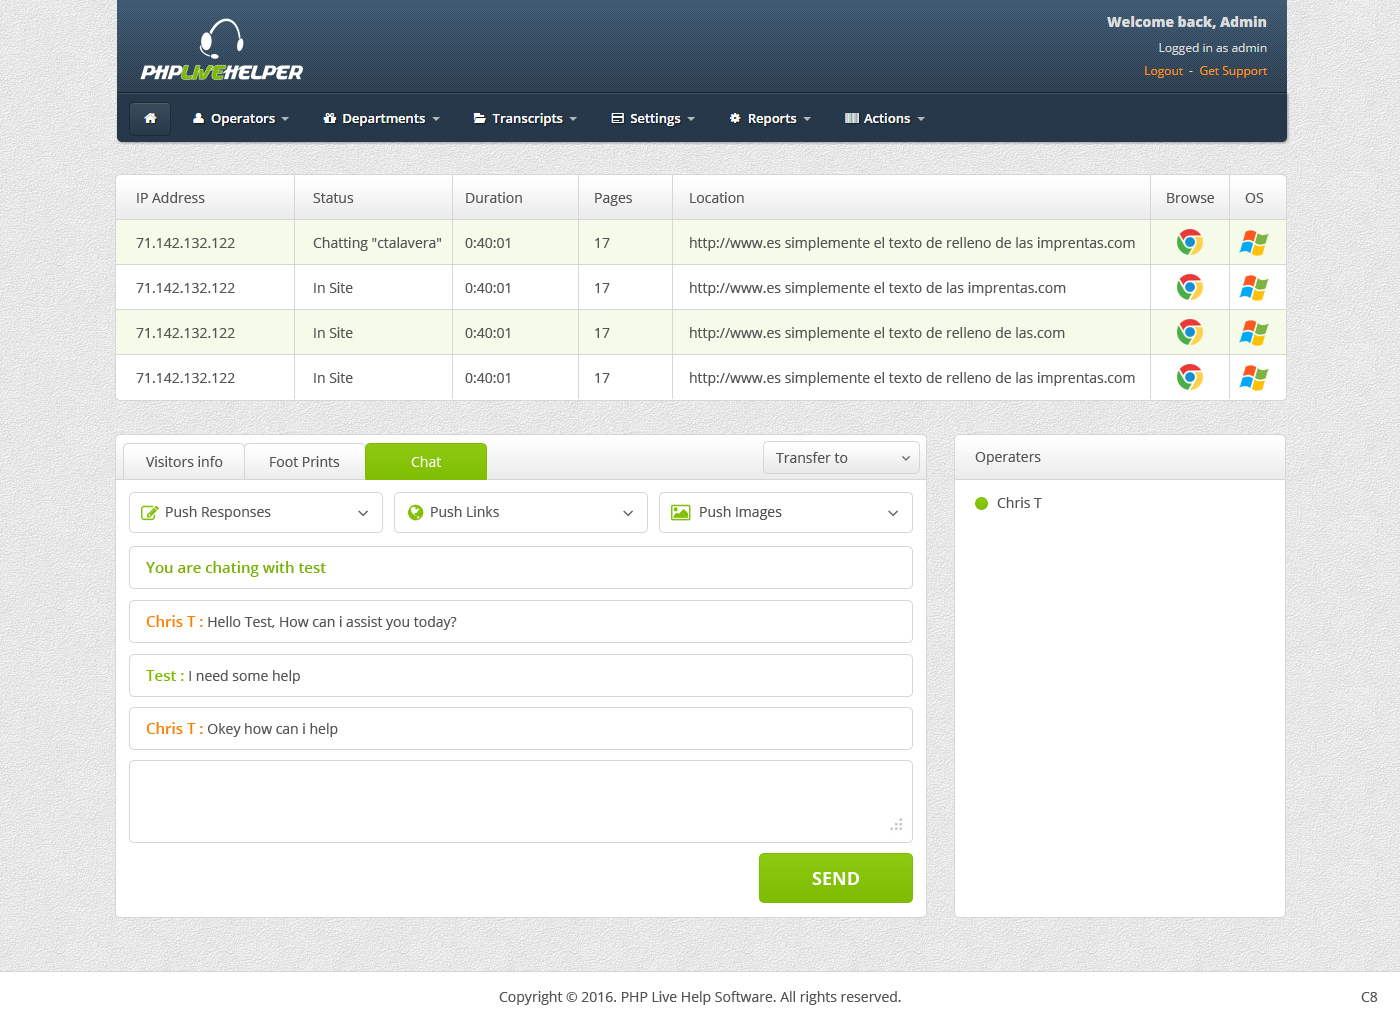Viewport: 1400px width, 1022px height.
Task: Open the Departments menu
Action: 381,118
